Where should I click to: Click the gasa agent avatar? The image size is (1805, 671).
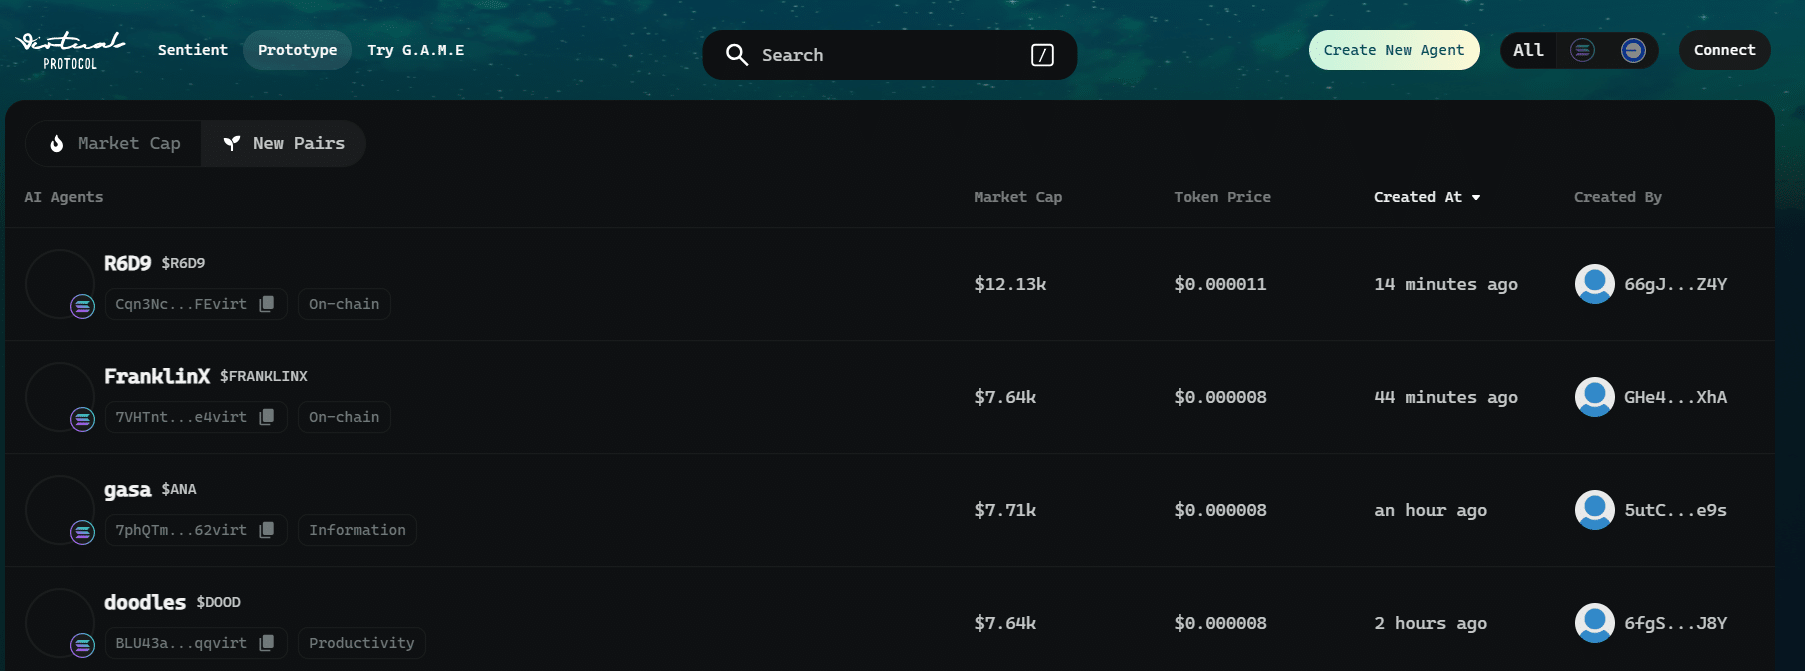tap(59, 509)
